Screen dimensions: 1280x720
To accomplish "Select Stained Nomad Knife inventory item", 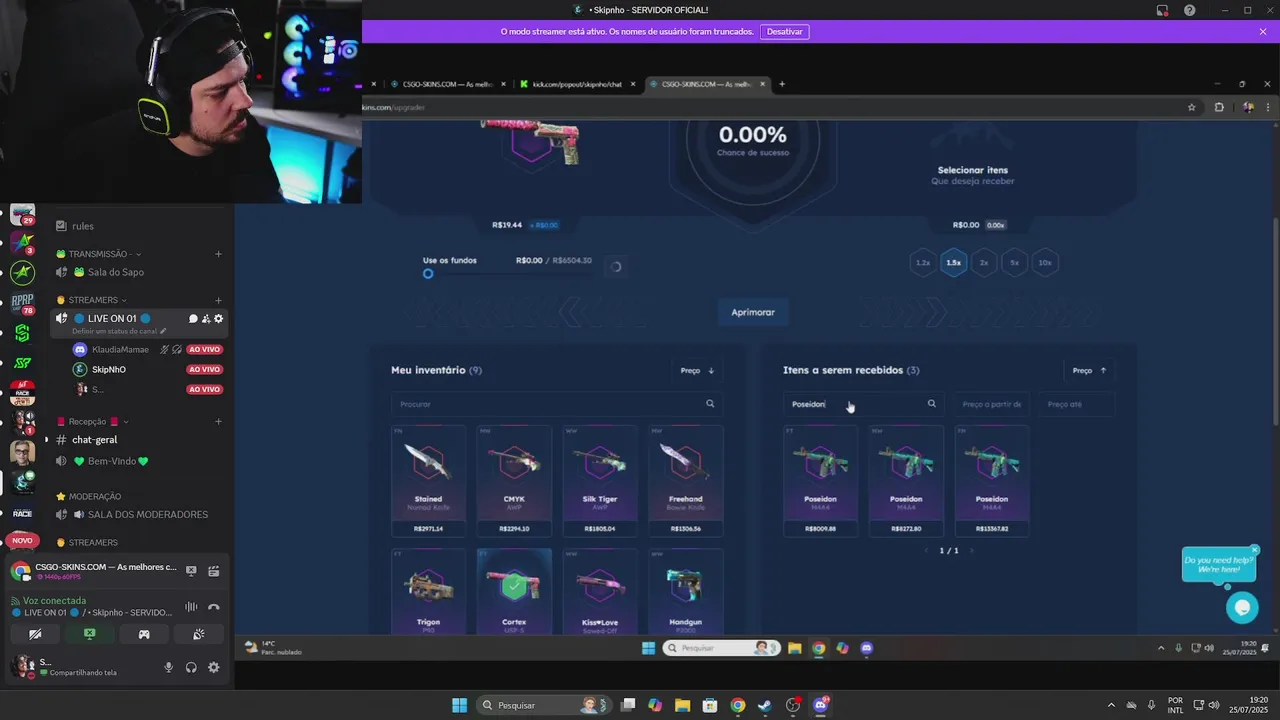I will tap(428, 481).
